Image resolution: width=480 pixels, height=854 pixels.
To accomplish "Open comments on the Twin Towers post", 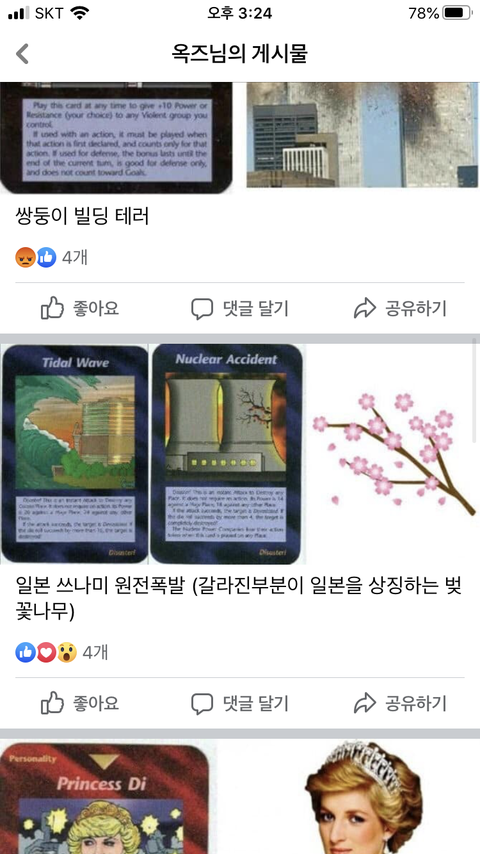I will point(240,309).
